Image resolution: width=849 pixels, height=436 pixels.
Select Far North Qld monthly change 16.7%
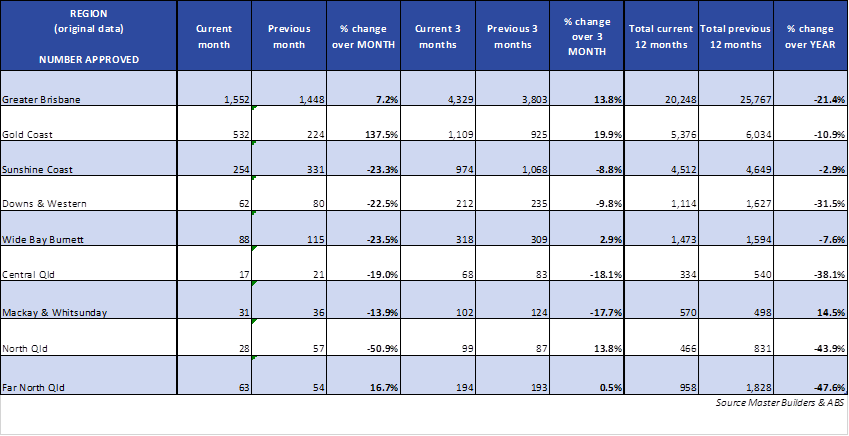363,375
